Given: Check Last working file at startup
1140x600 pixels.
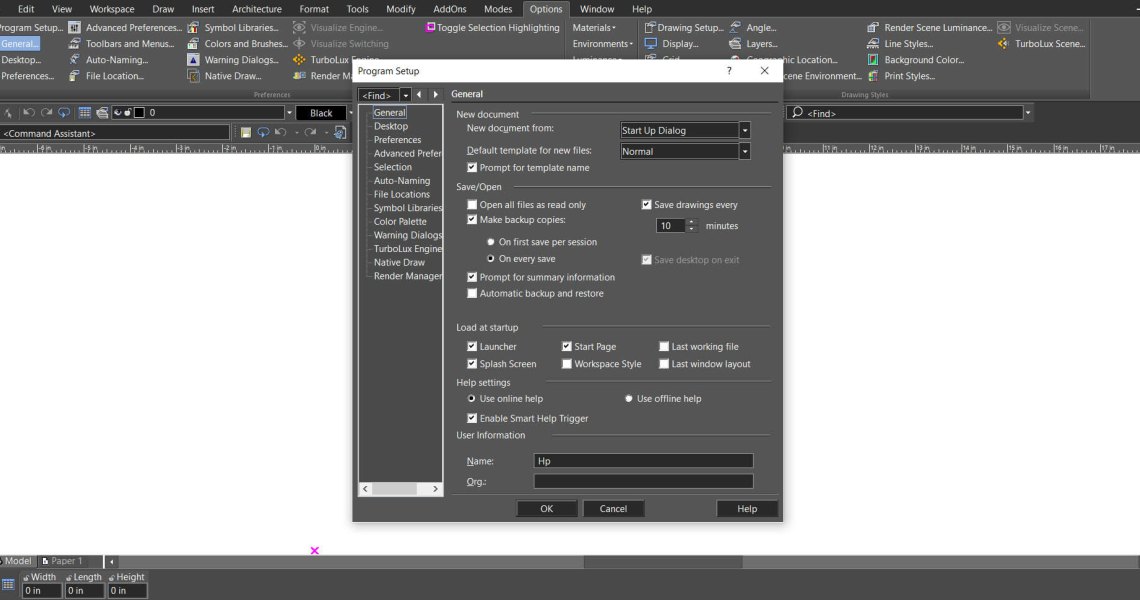Looking at the screenshot, I should (x=664, y=346).
